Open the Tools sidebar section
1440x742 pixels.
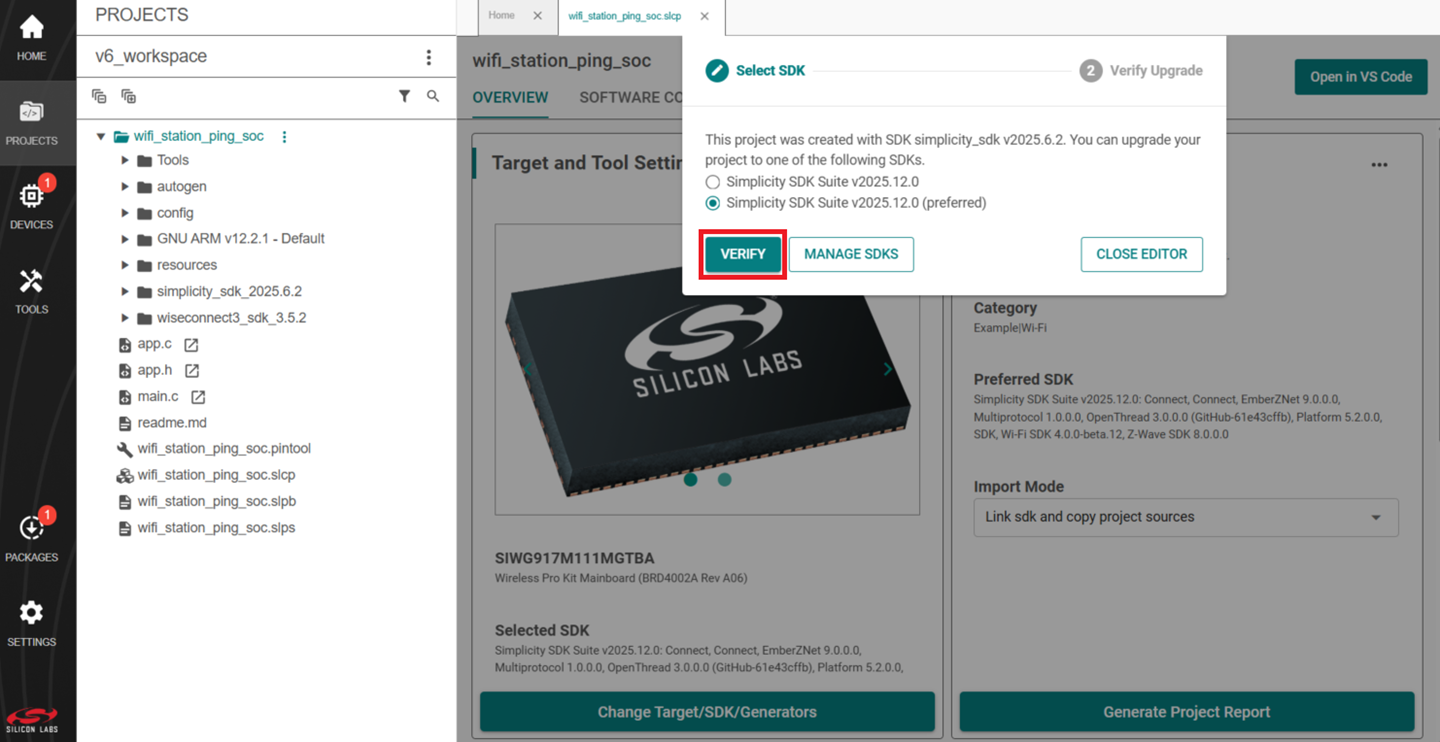tap(31, 290)
